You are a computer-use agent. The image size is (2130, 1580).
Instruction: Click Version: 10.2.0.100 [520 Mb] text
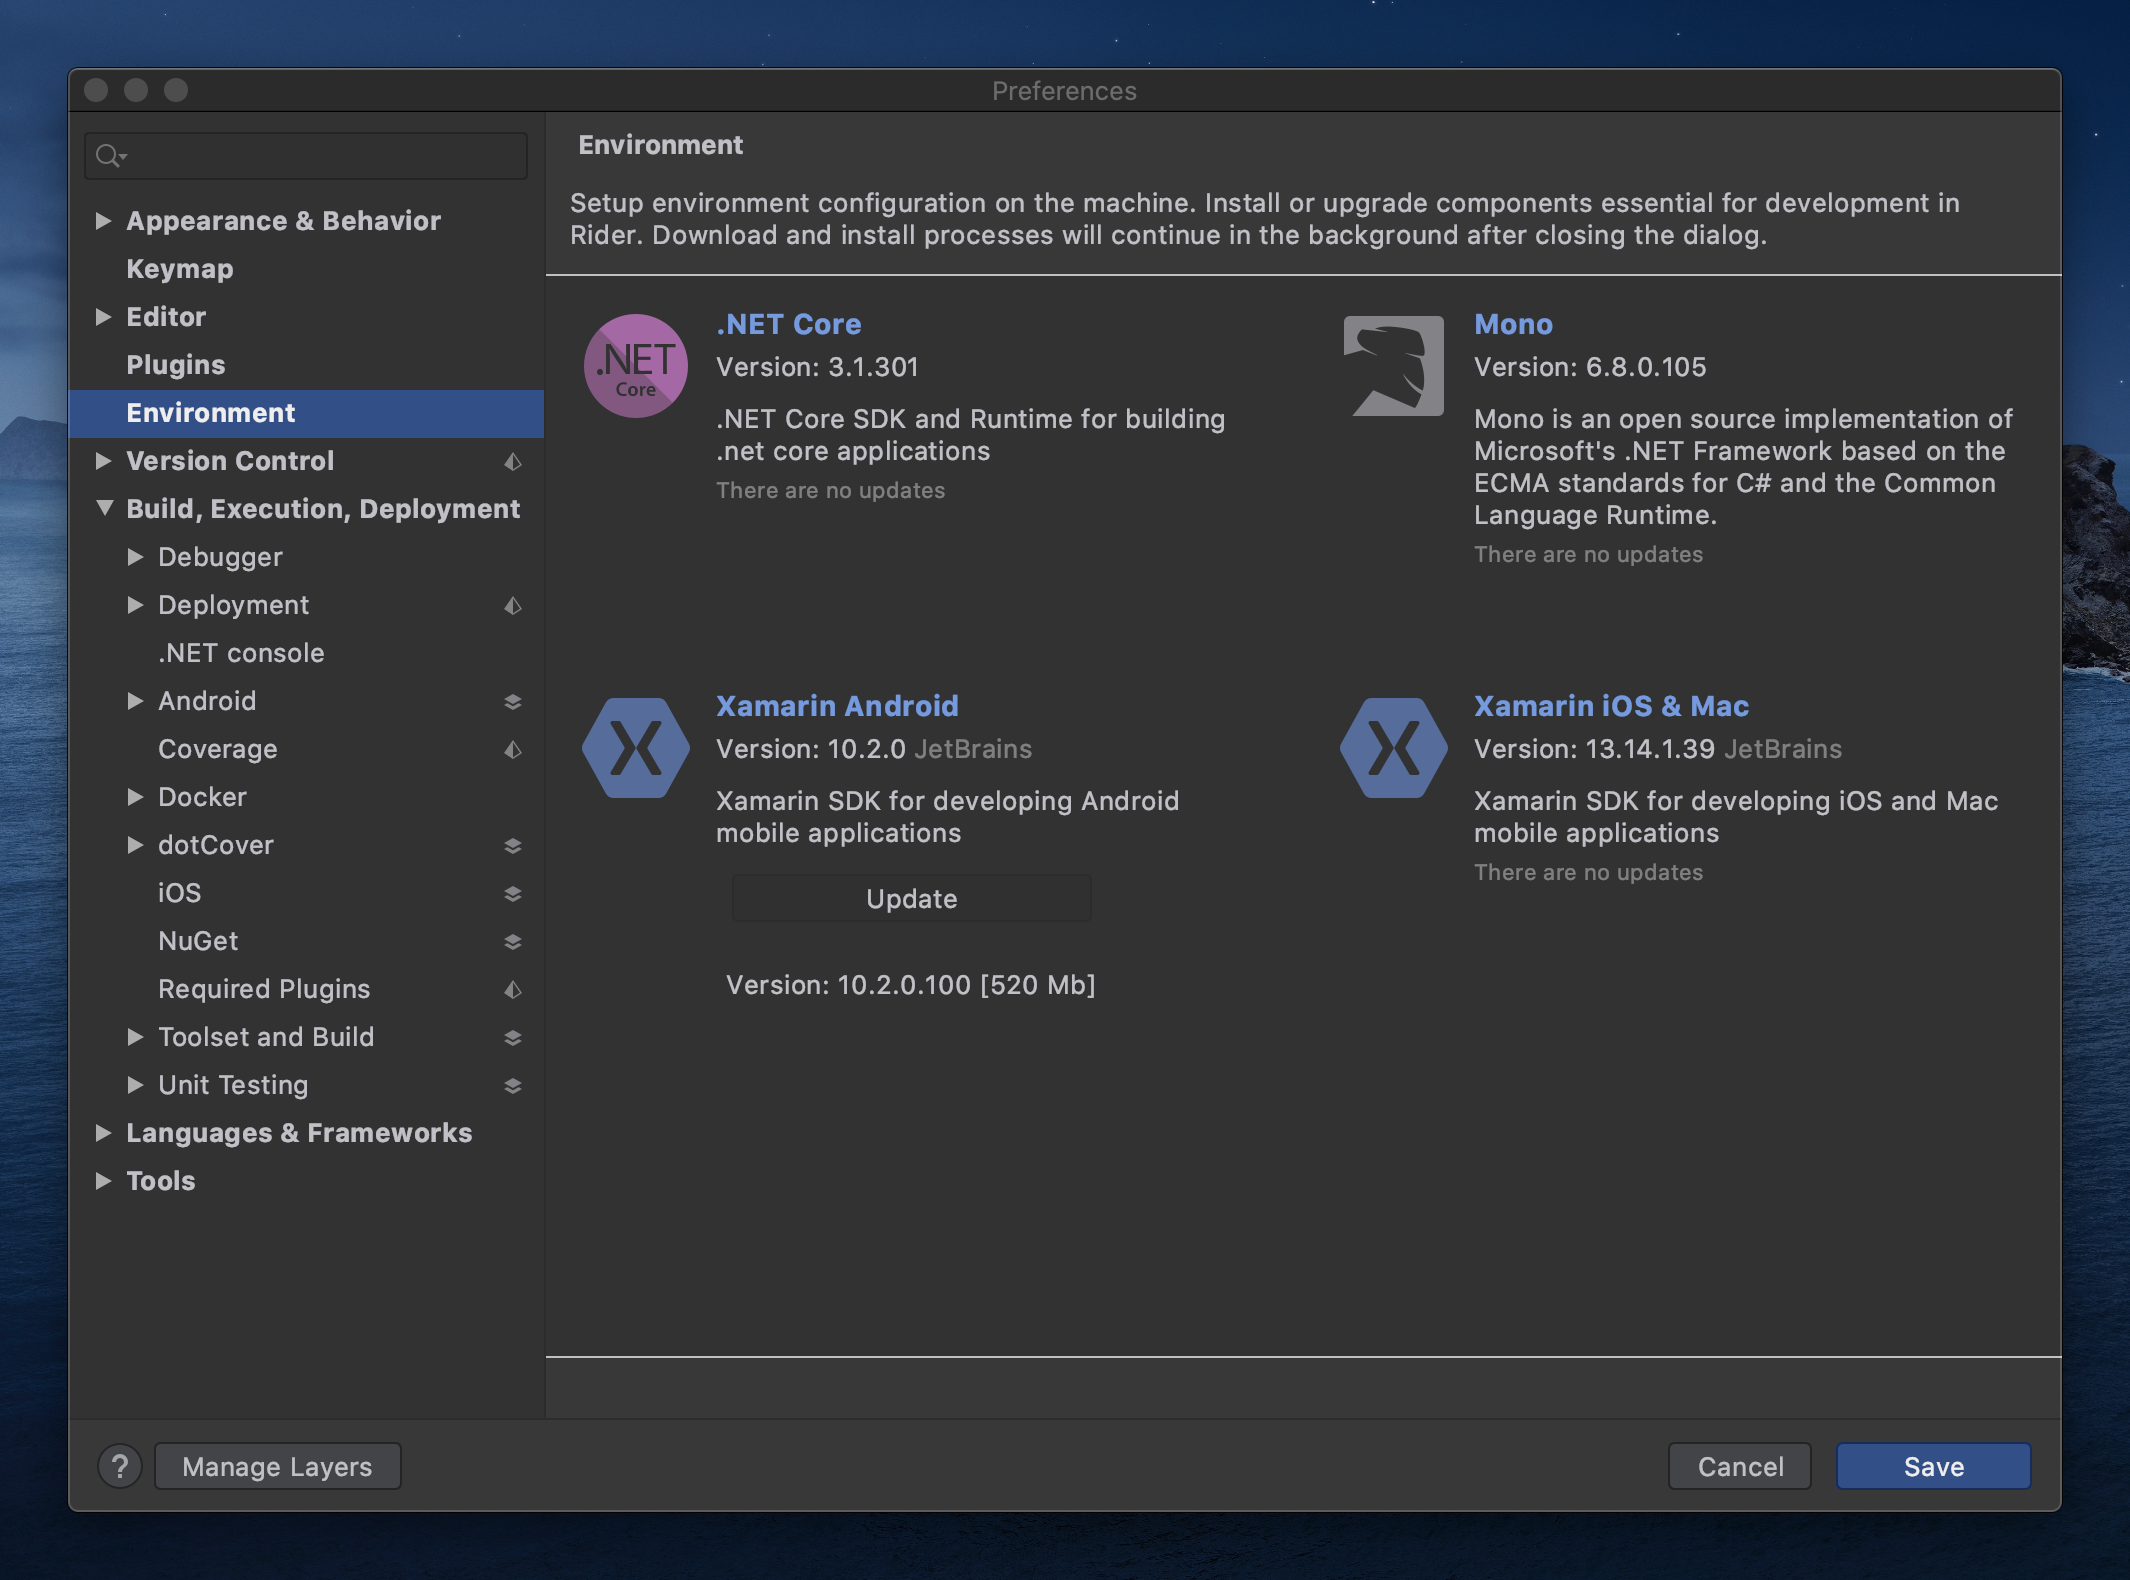point(911,985)
